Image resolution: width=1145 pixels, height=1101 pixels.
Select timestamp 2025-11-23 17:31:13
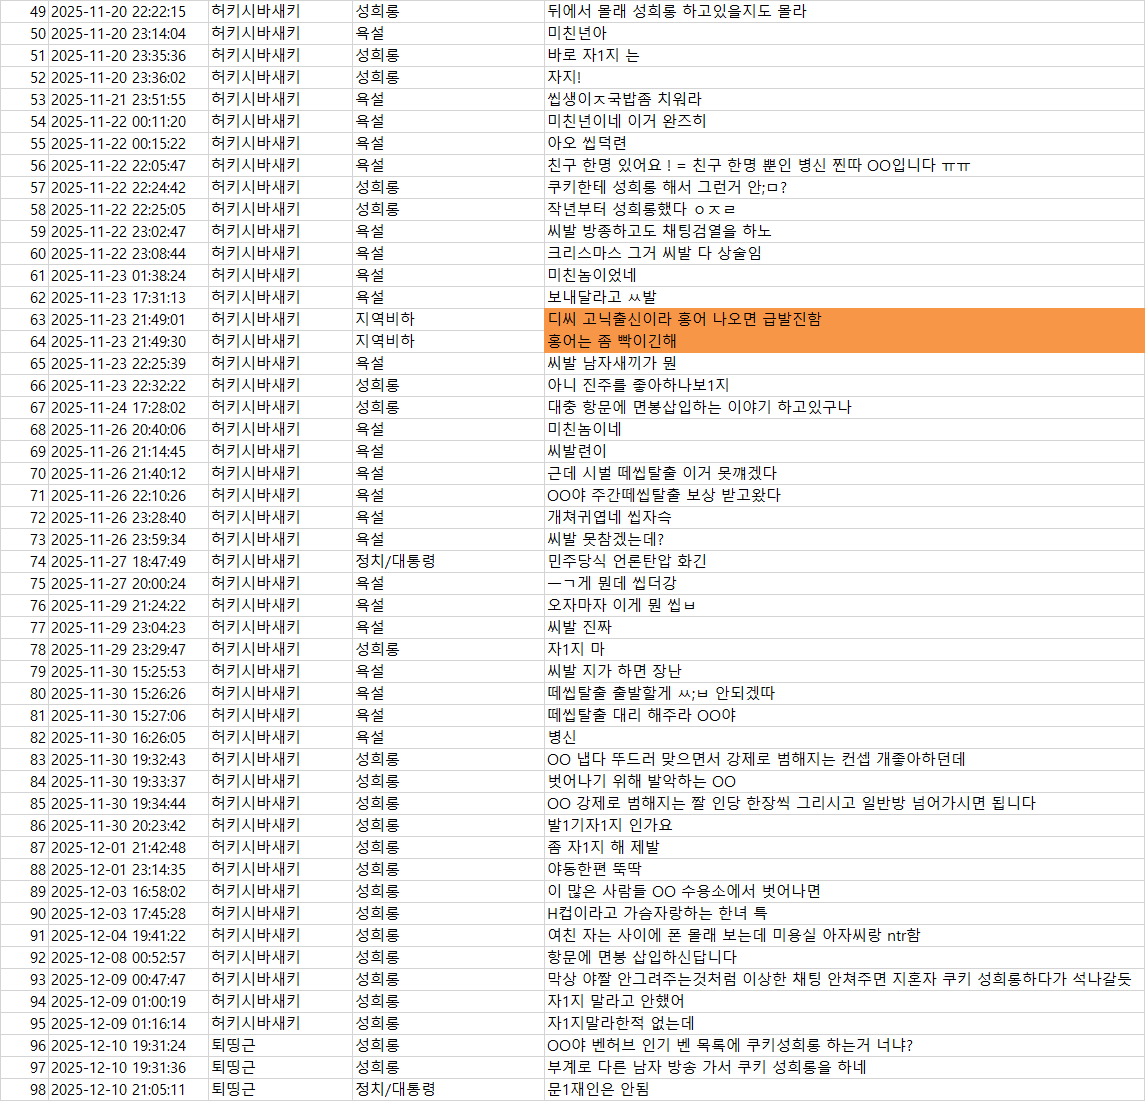(x=128, y=297)
